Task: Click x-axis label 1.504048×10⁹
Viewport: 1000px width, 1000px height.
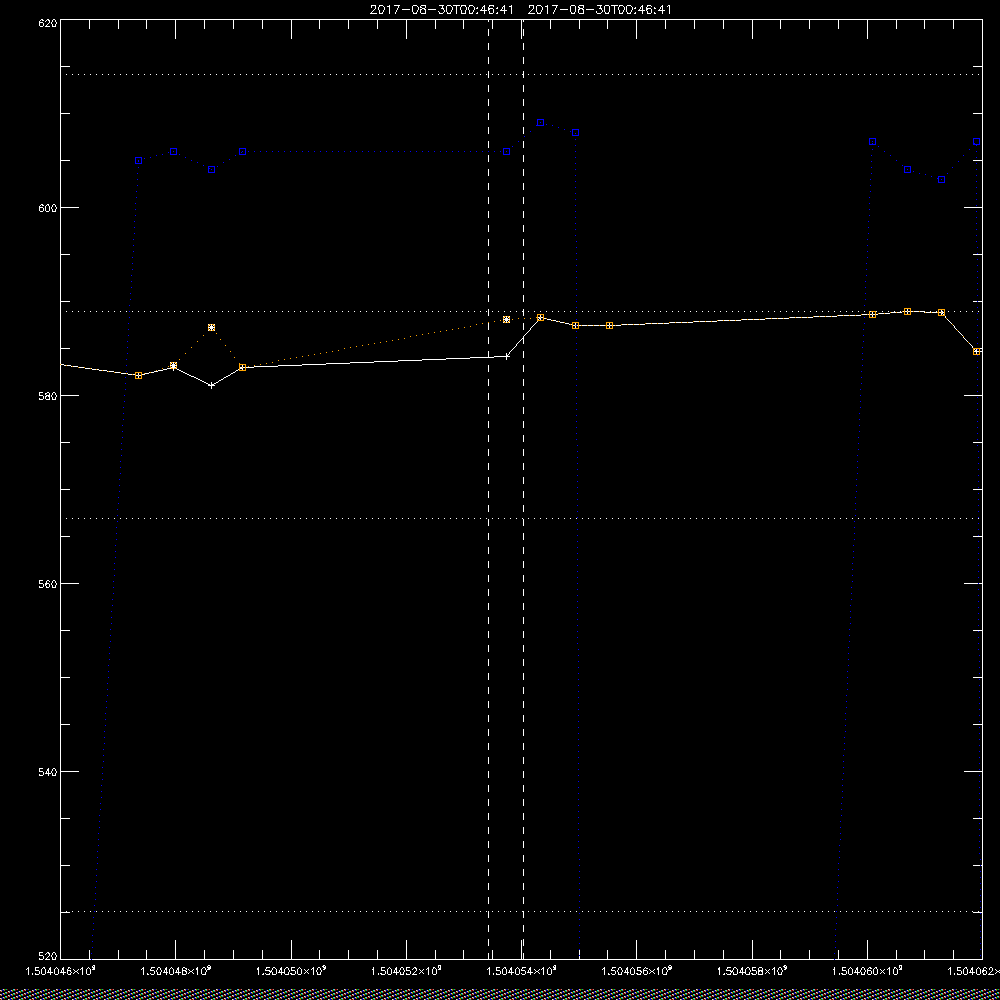Action: 175,971
